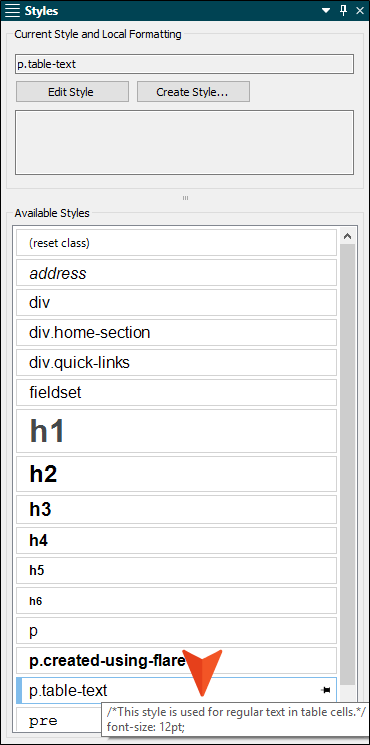Apply the h1 heading style
370x745 pixels.
(x=176, y=431)
